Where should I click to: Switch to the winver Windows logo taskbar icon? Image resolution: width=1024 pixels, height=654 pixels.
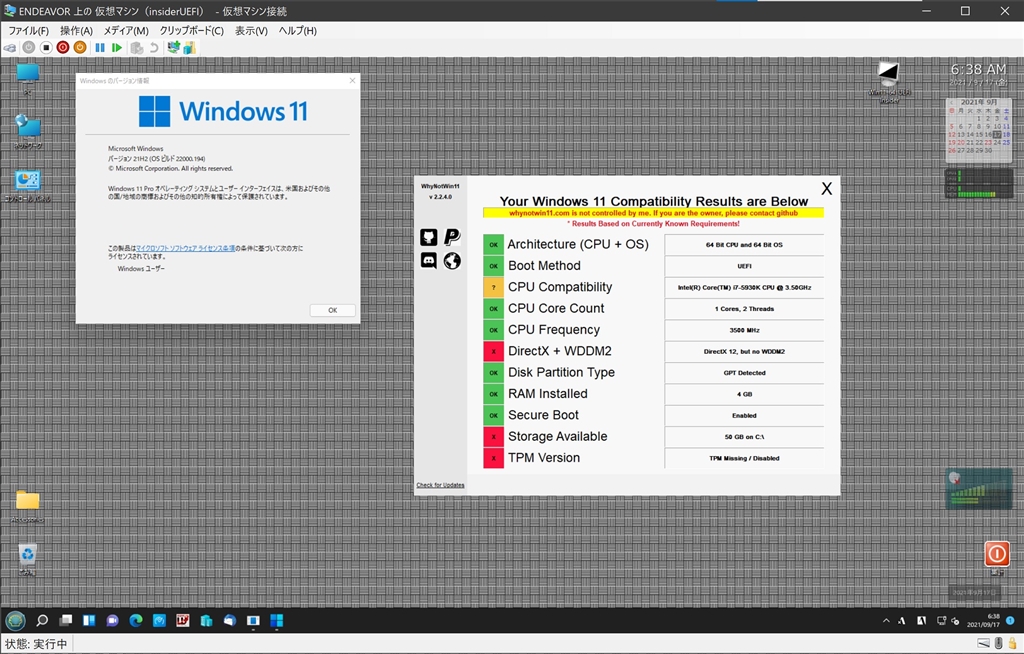(x=276, y=621)
